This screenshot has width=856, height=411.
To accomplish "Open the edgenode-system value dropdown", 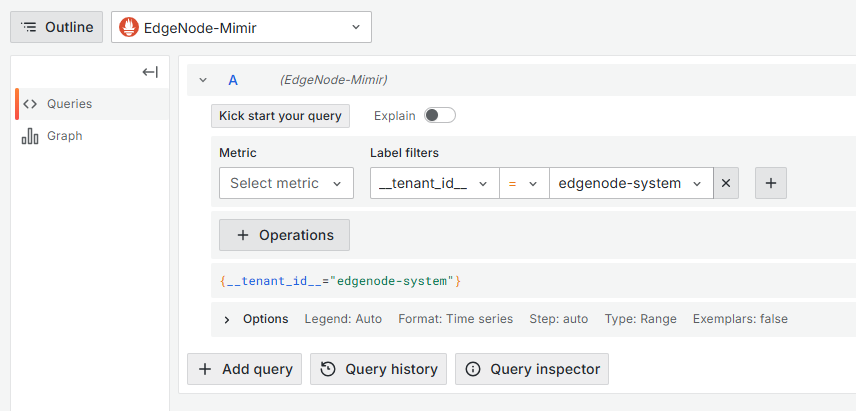I will pyautogui.click(x=630, y=184).
